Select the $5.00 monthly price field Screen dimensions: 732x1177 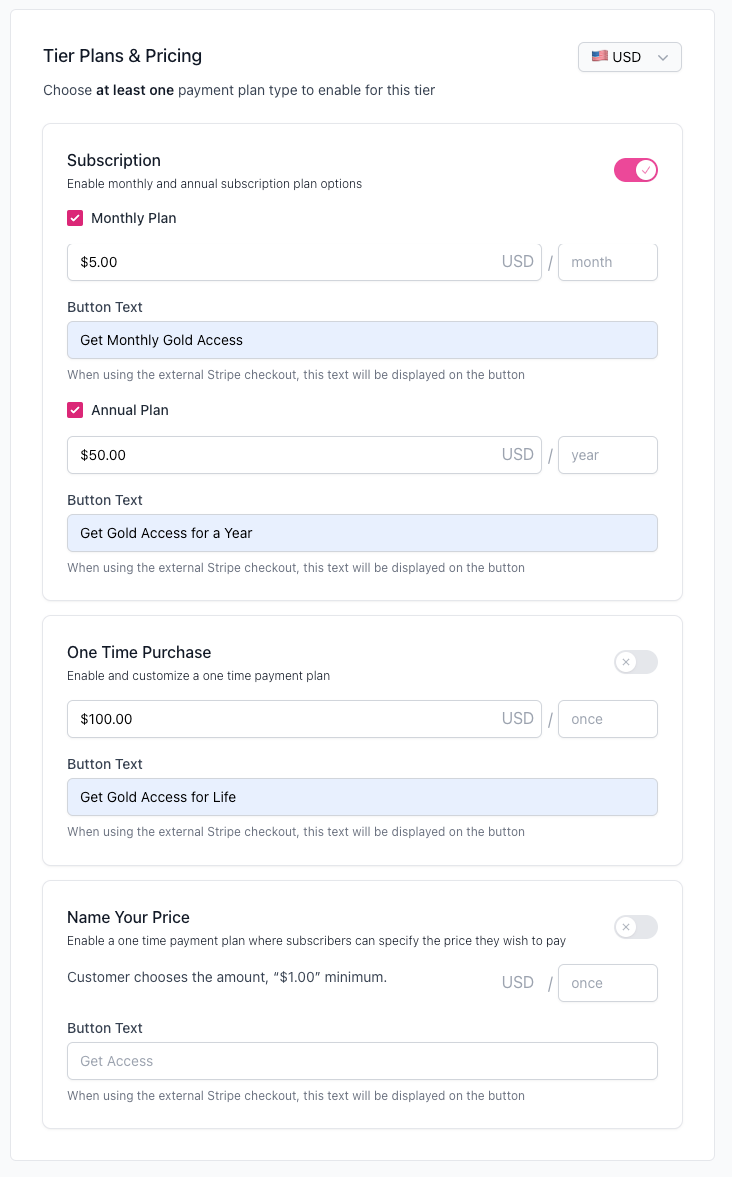tap(300, 261)
